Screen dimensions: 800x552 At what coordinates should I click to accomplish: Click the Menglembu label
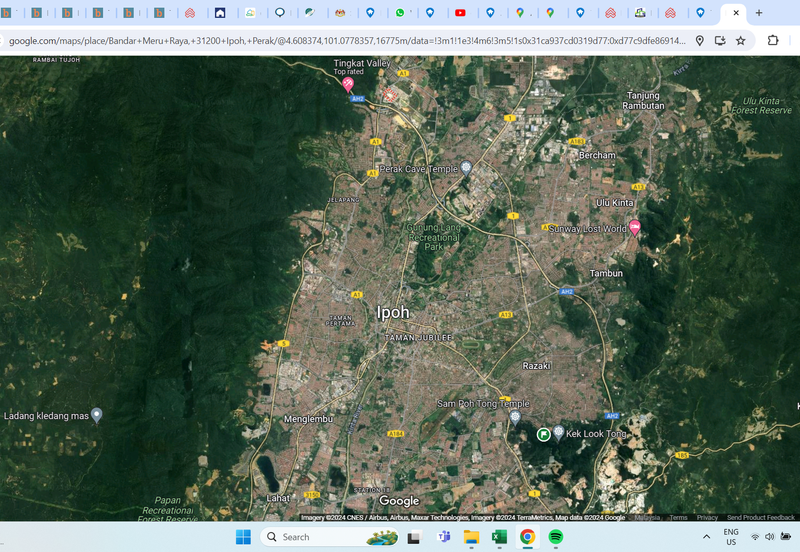tap(308, 419)
